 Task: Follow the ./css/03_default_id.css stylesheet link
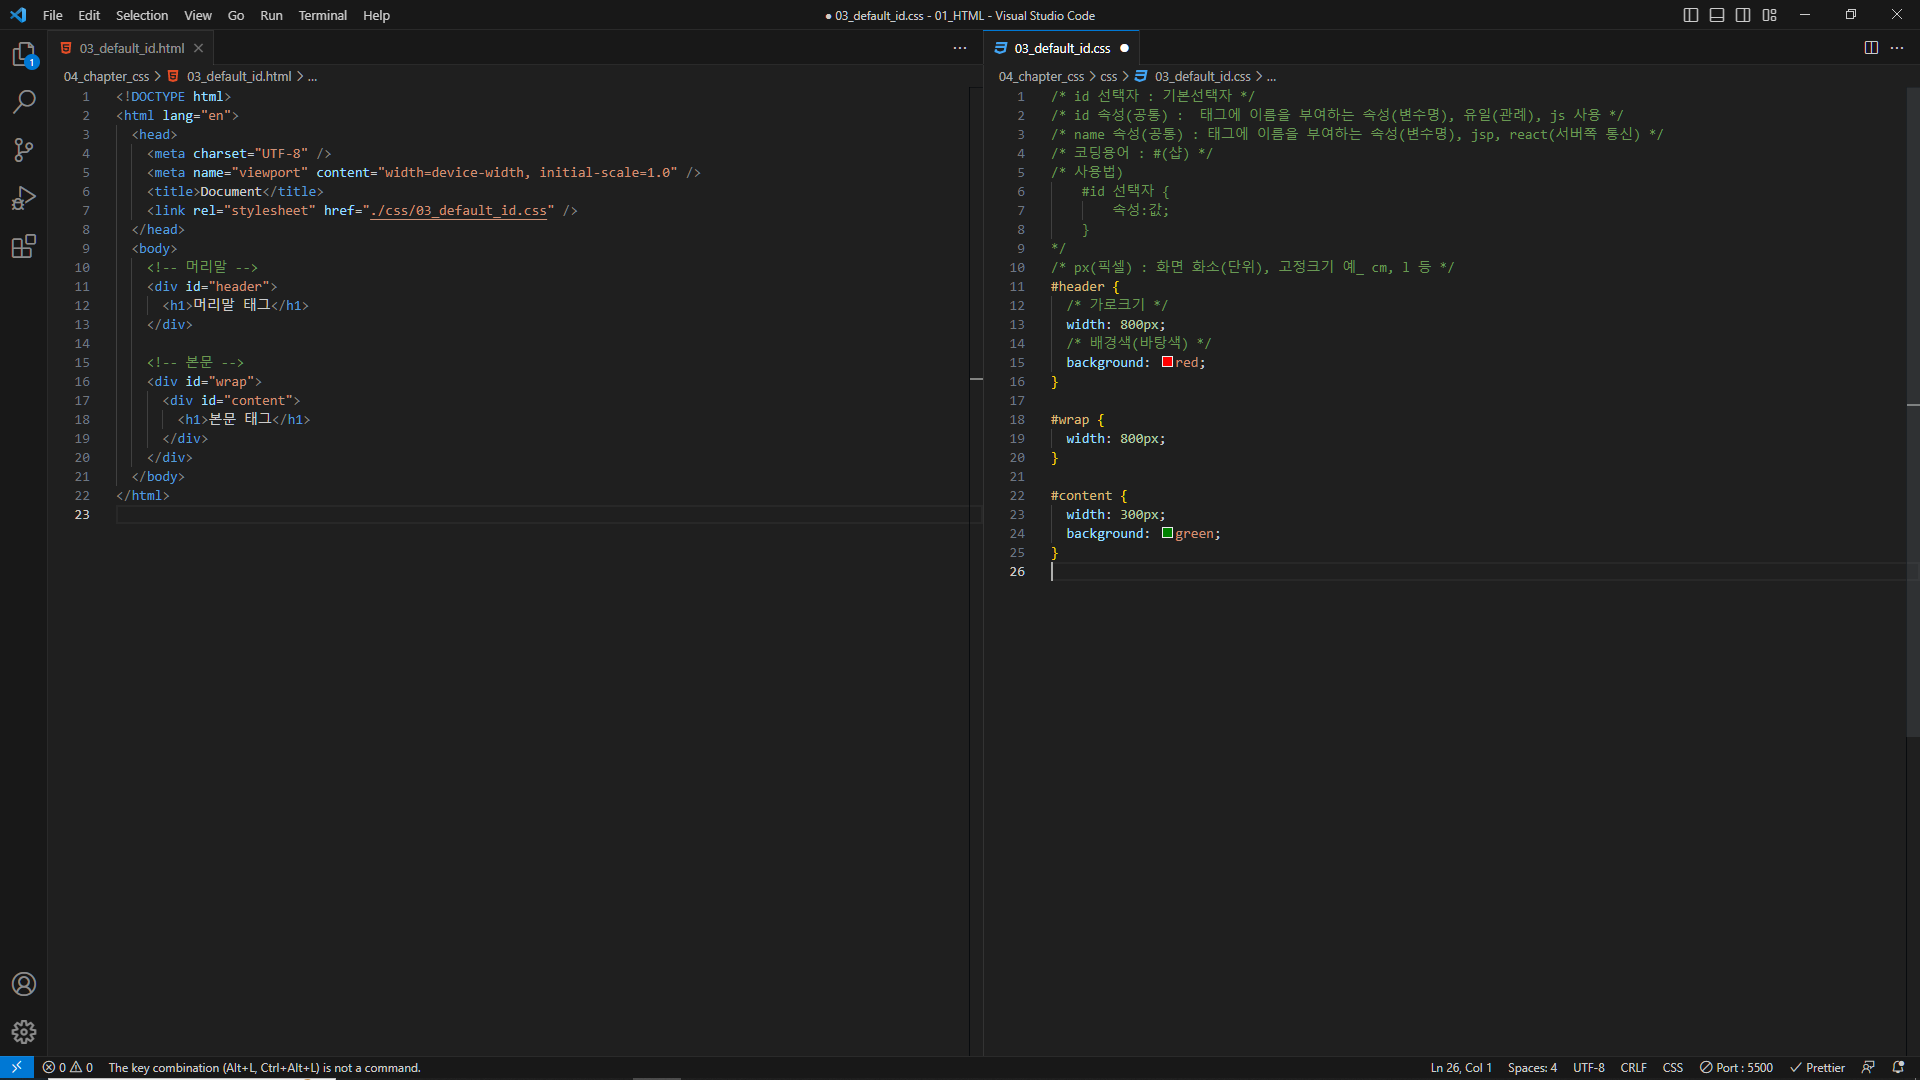tap(459, 211)
